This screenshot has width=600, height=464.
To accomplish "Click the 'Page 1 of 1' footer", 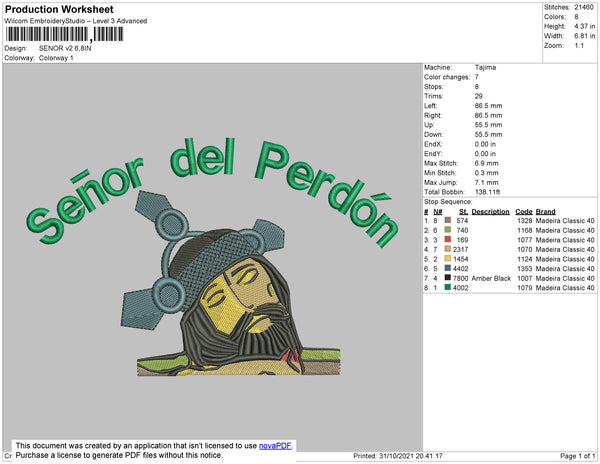I will click(x=577, y=456).
